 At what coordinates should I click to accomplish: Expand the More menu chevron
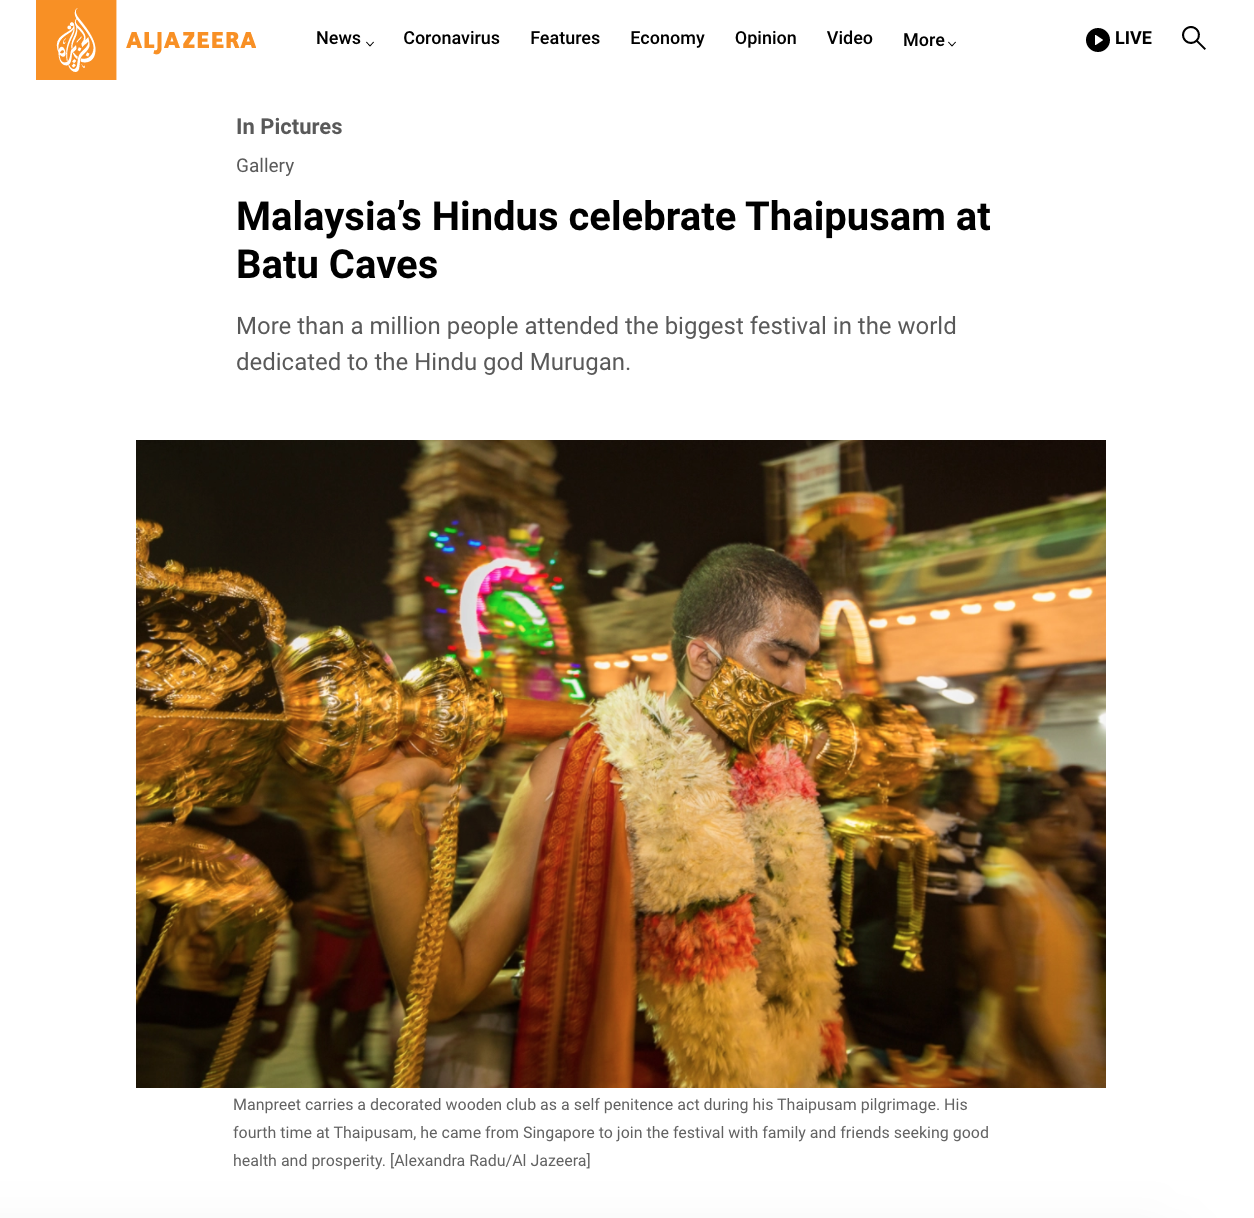[952, 43]
